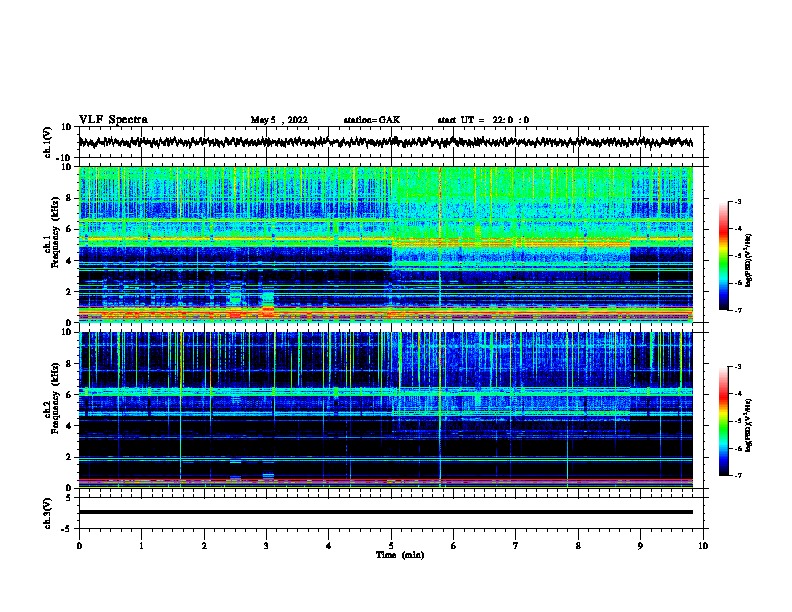Click the time axis tick label "5"

coord(391,545)
